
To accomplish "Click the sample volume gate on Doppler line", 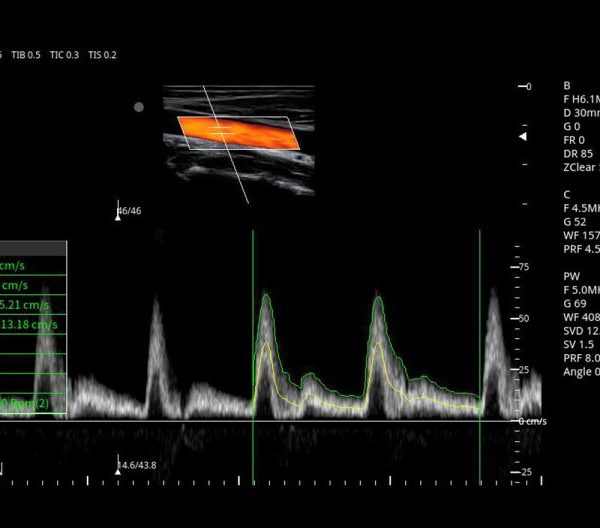I will (x=222, y=129).
